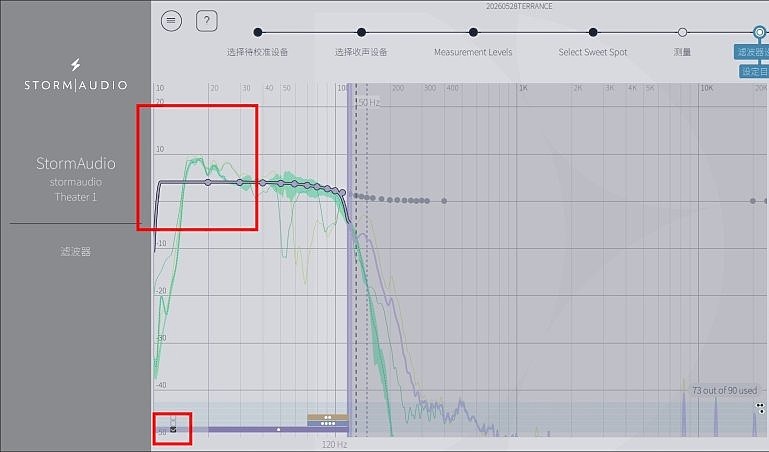Select the 选择待校准设备 step dot
The width and height of the screenshot is (769, 452).
point(258,32)
